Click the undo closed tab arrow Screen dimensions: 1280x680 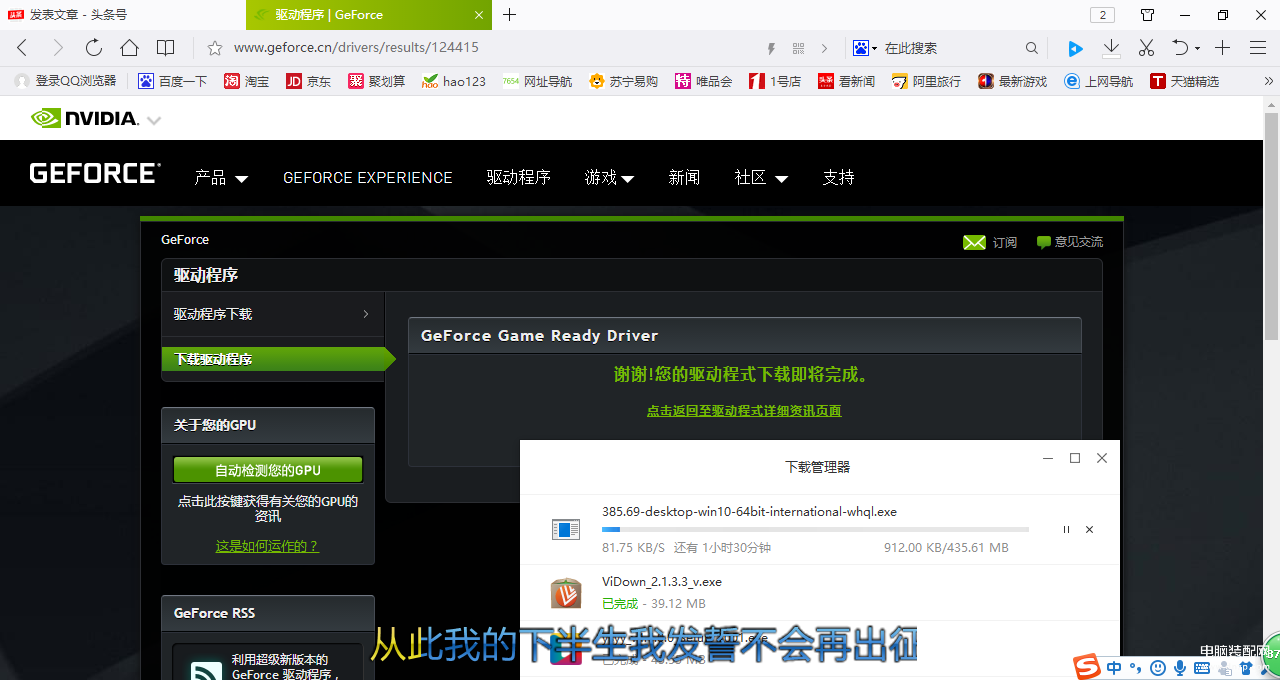pos(1181,48)
